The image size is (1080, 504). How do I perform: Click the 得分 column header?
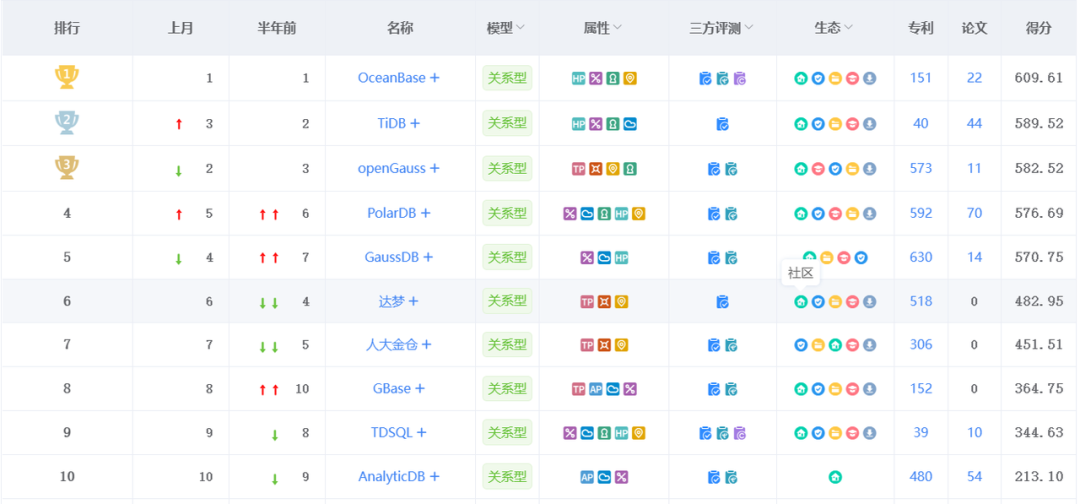pos(1039,28)
